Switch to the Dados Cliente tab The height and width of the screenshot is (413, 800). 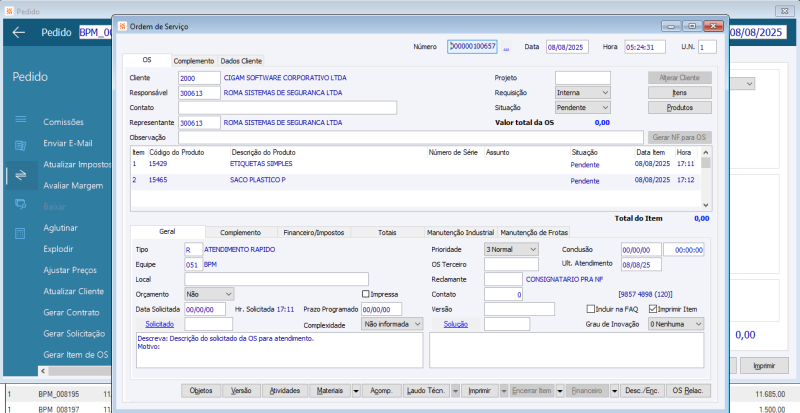pos(241,61)
